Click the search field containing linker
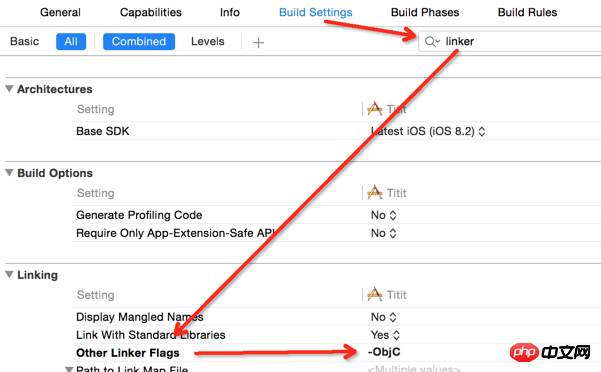Screen dimensions: 601x372 tap(510, 41)
